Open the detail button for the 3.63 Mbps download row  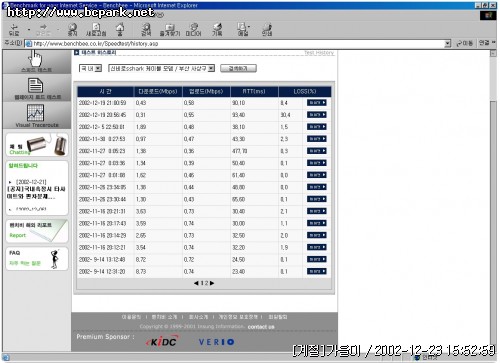pos(316,211)
